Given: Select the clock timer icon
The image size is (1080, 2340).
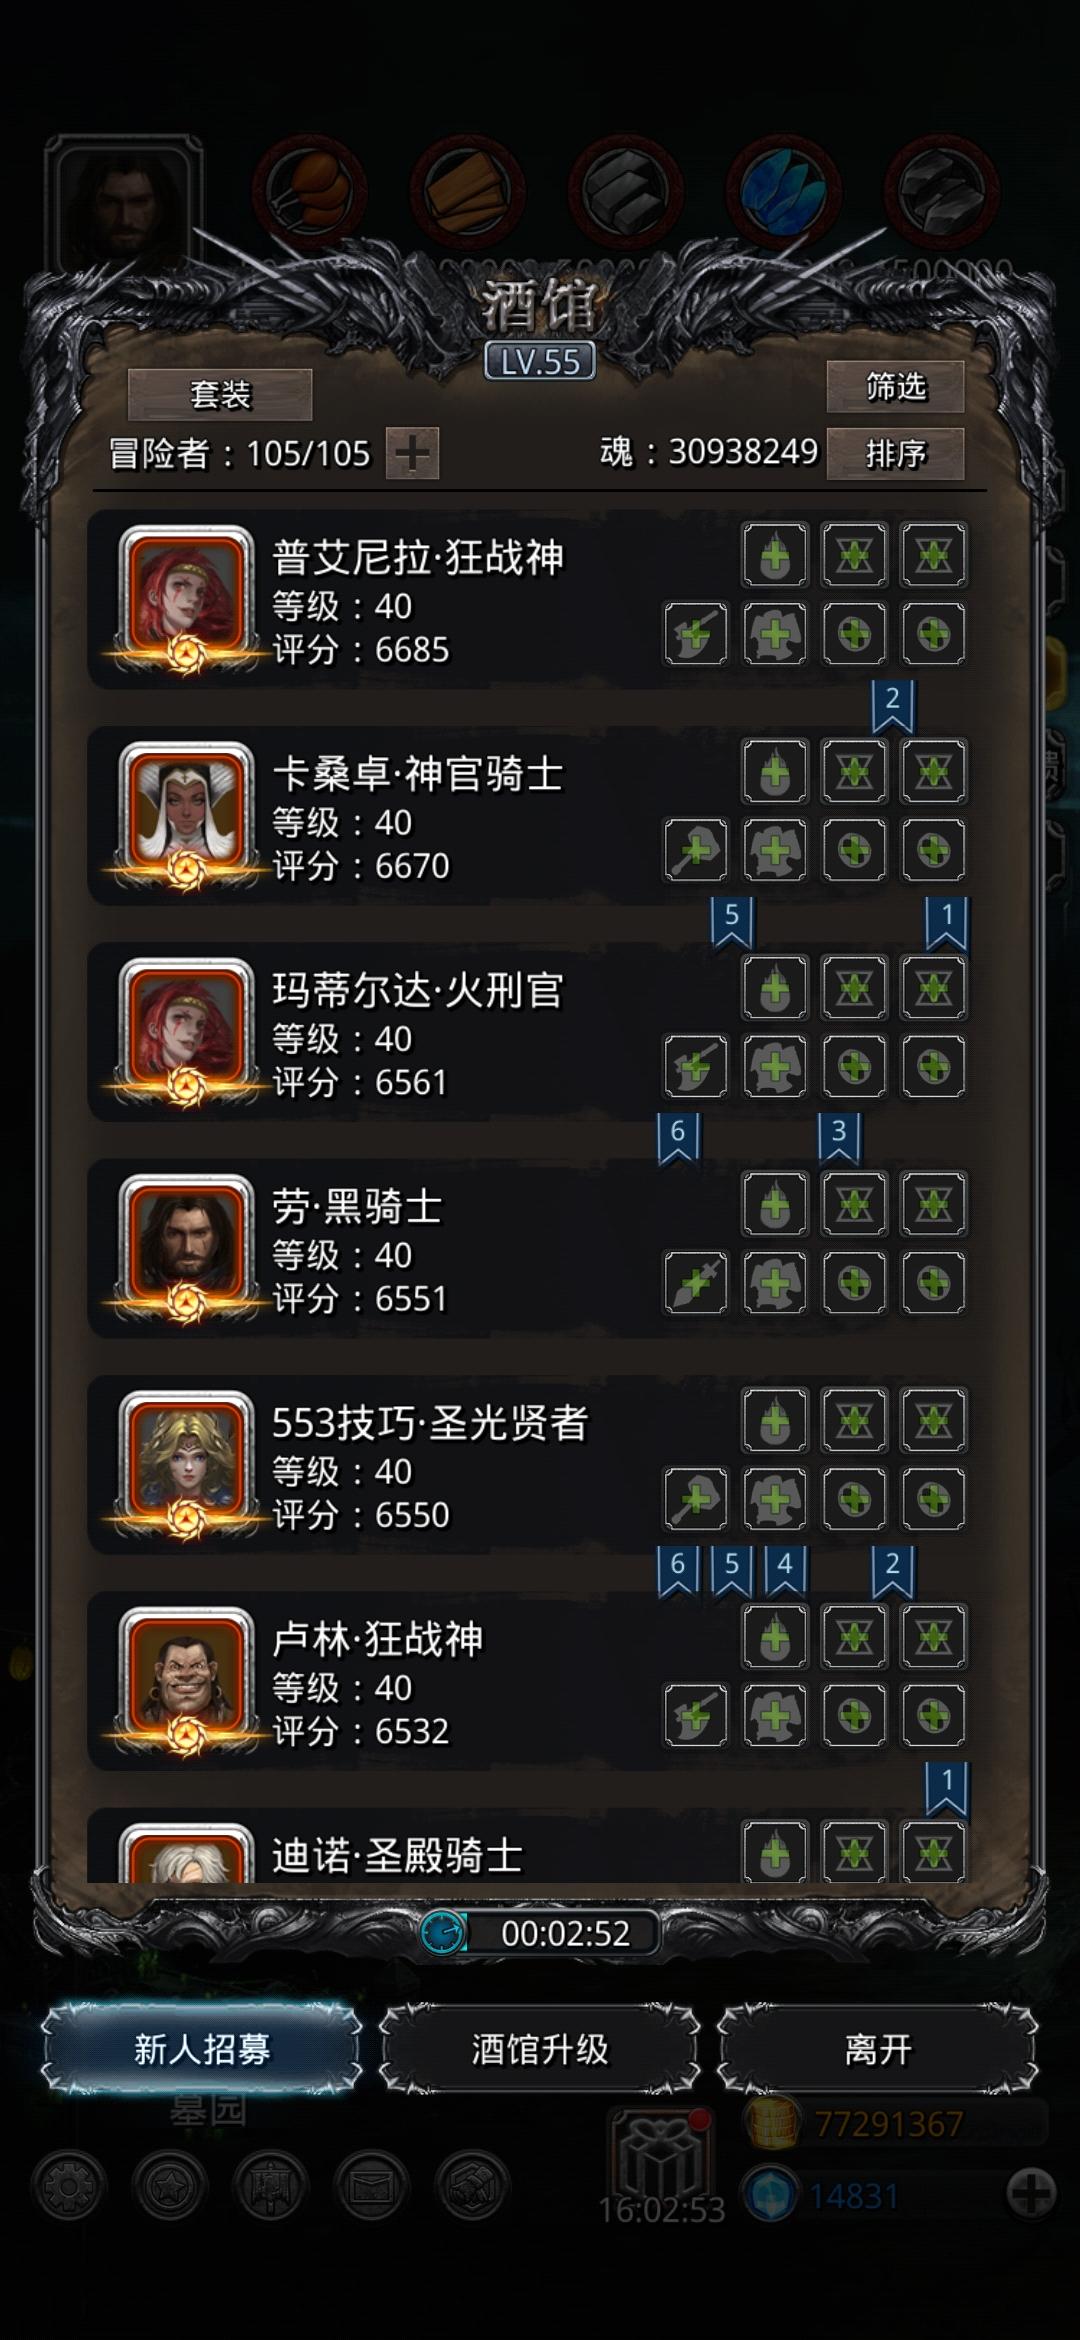Looking at the screenshot, I should (442, 1932).
